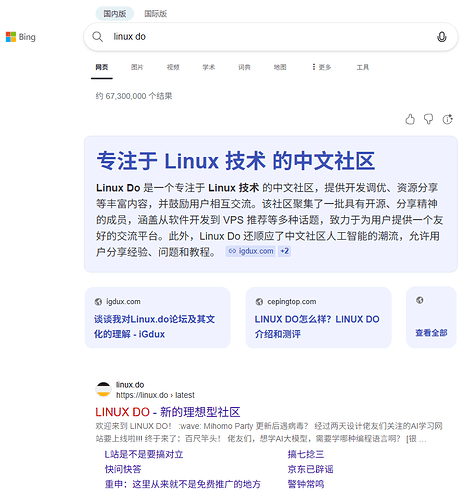Open sublink 京东已辟谣
The height and width of the screenshot is (499, 475).
click(x=310, y=469)
